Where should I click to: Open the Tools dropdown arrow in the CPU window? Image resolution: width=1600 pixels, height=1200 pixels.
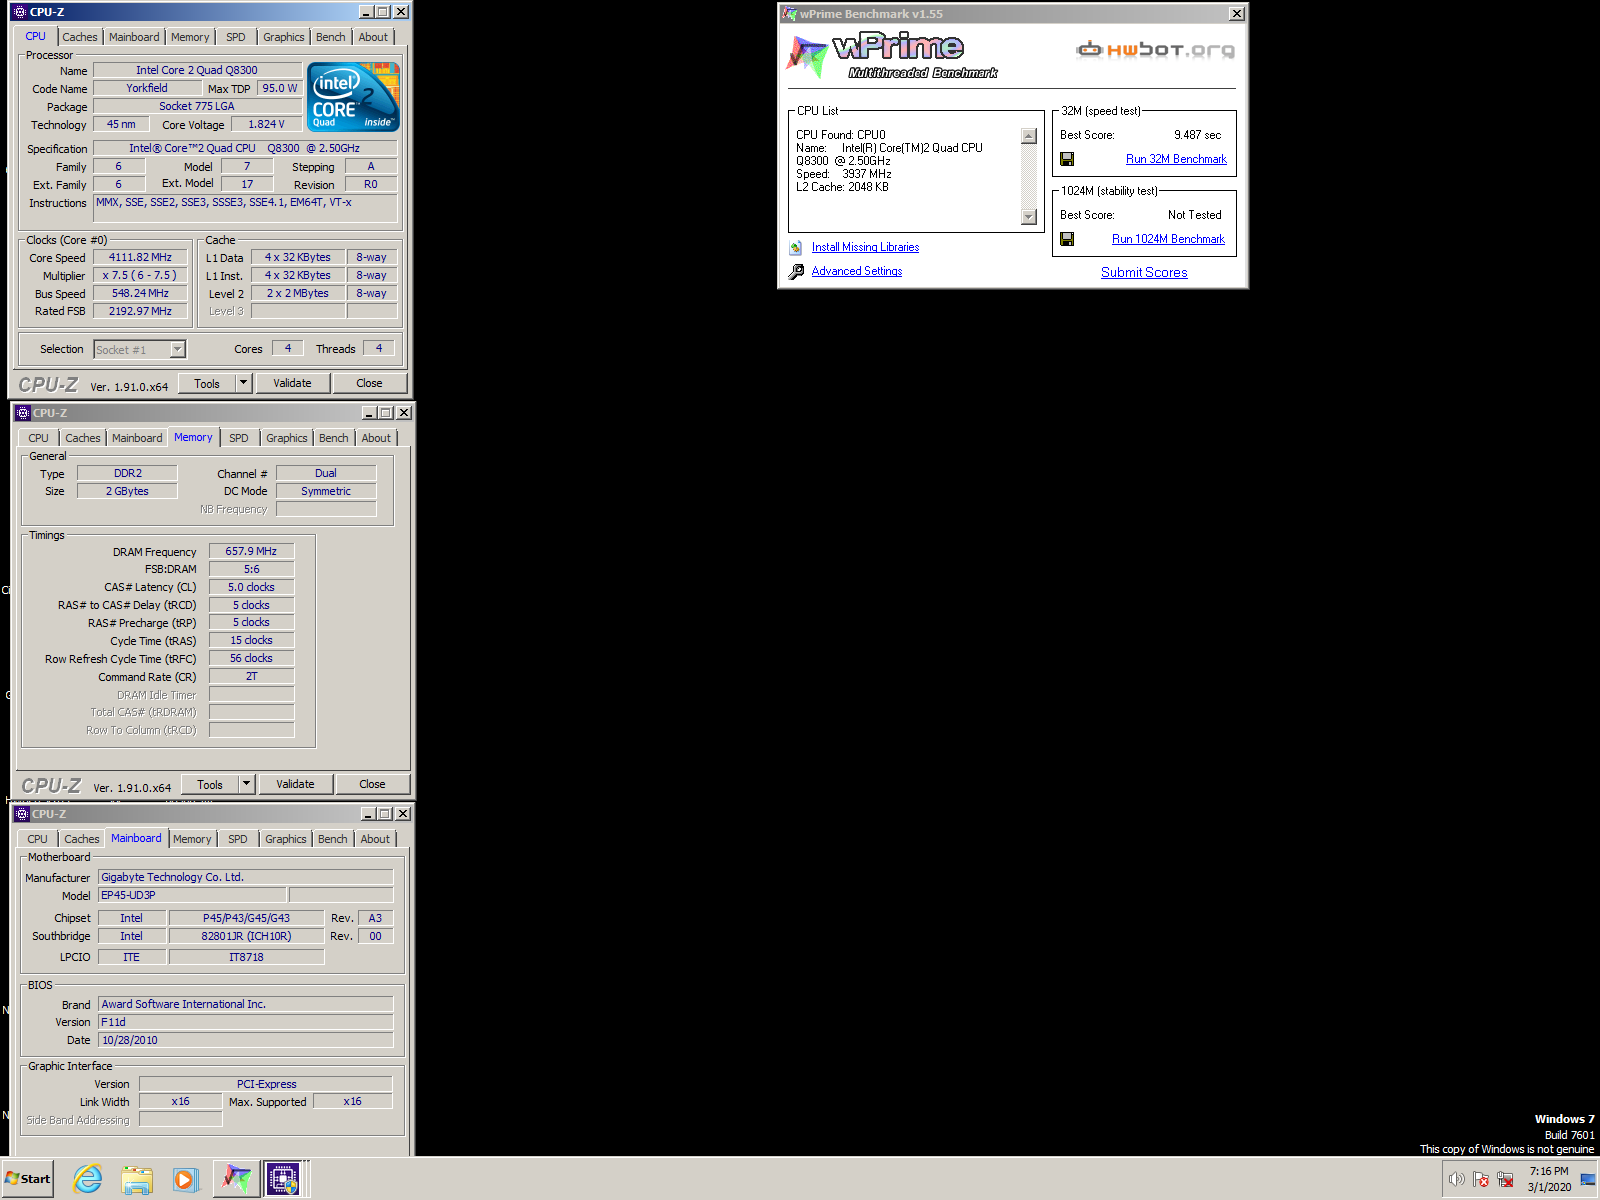243,383
